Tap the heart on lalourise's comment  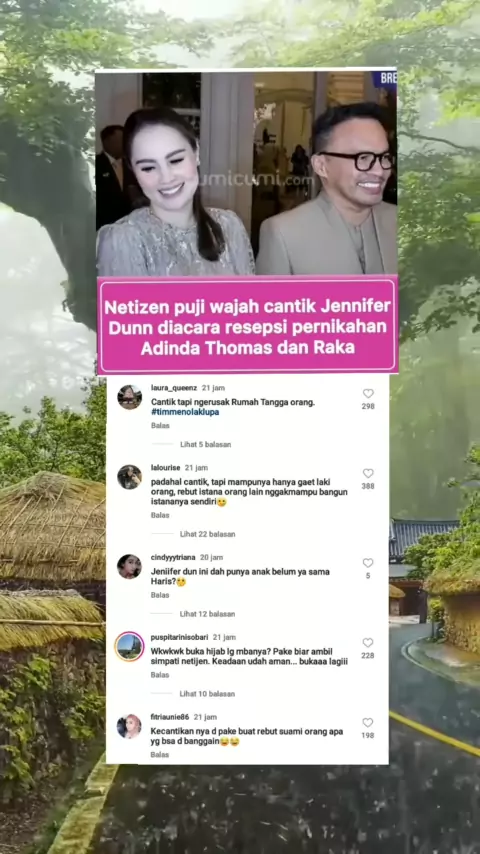tap(368, 473)
